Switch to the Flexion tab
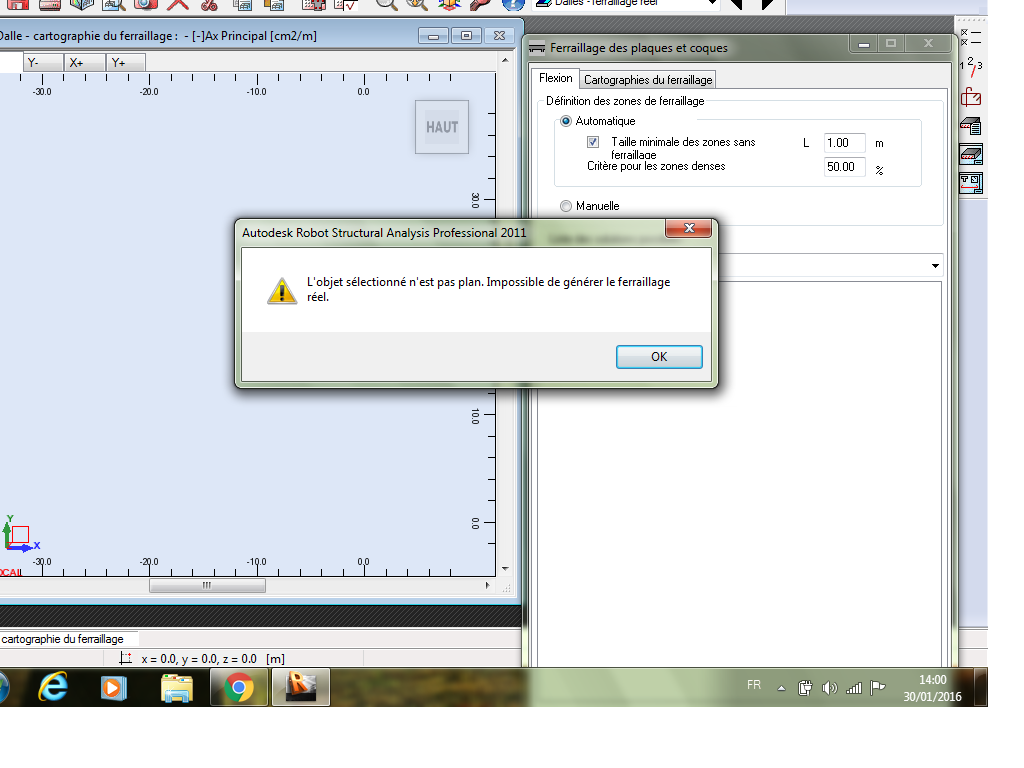 point(555,78)
